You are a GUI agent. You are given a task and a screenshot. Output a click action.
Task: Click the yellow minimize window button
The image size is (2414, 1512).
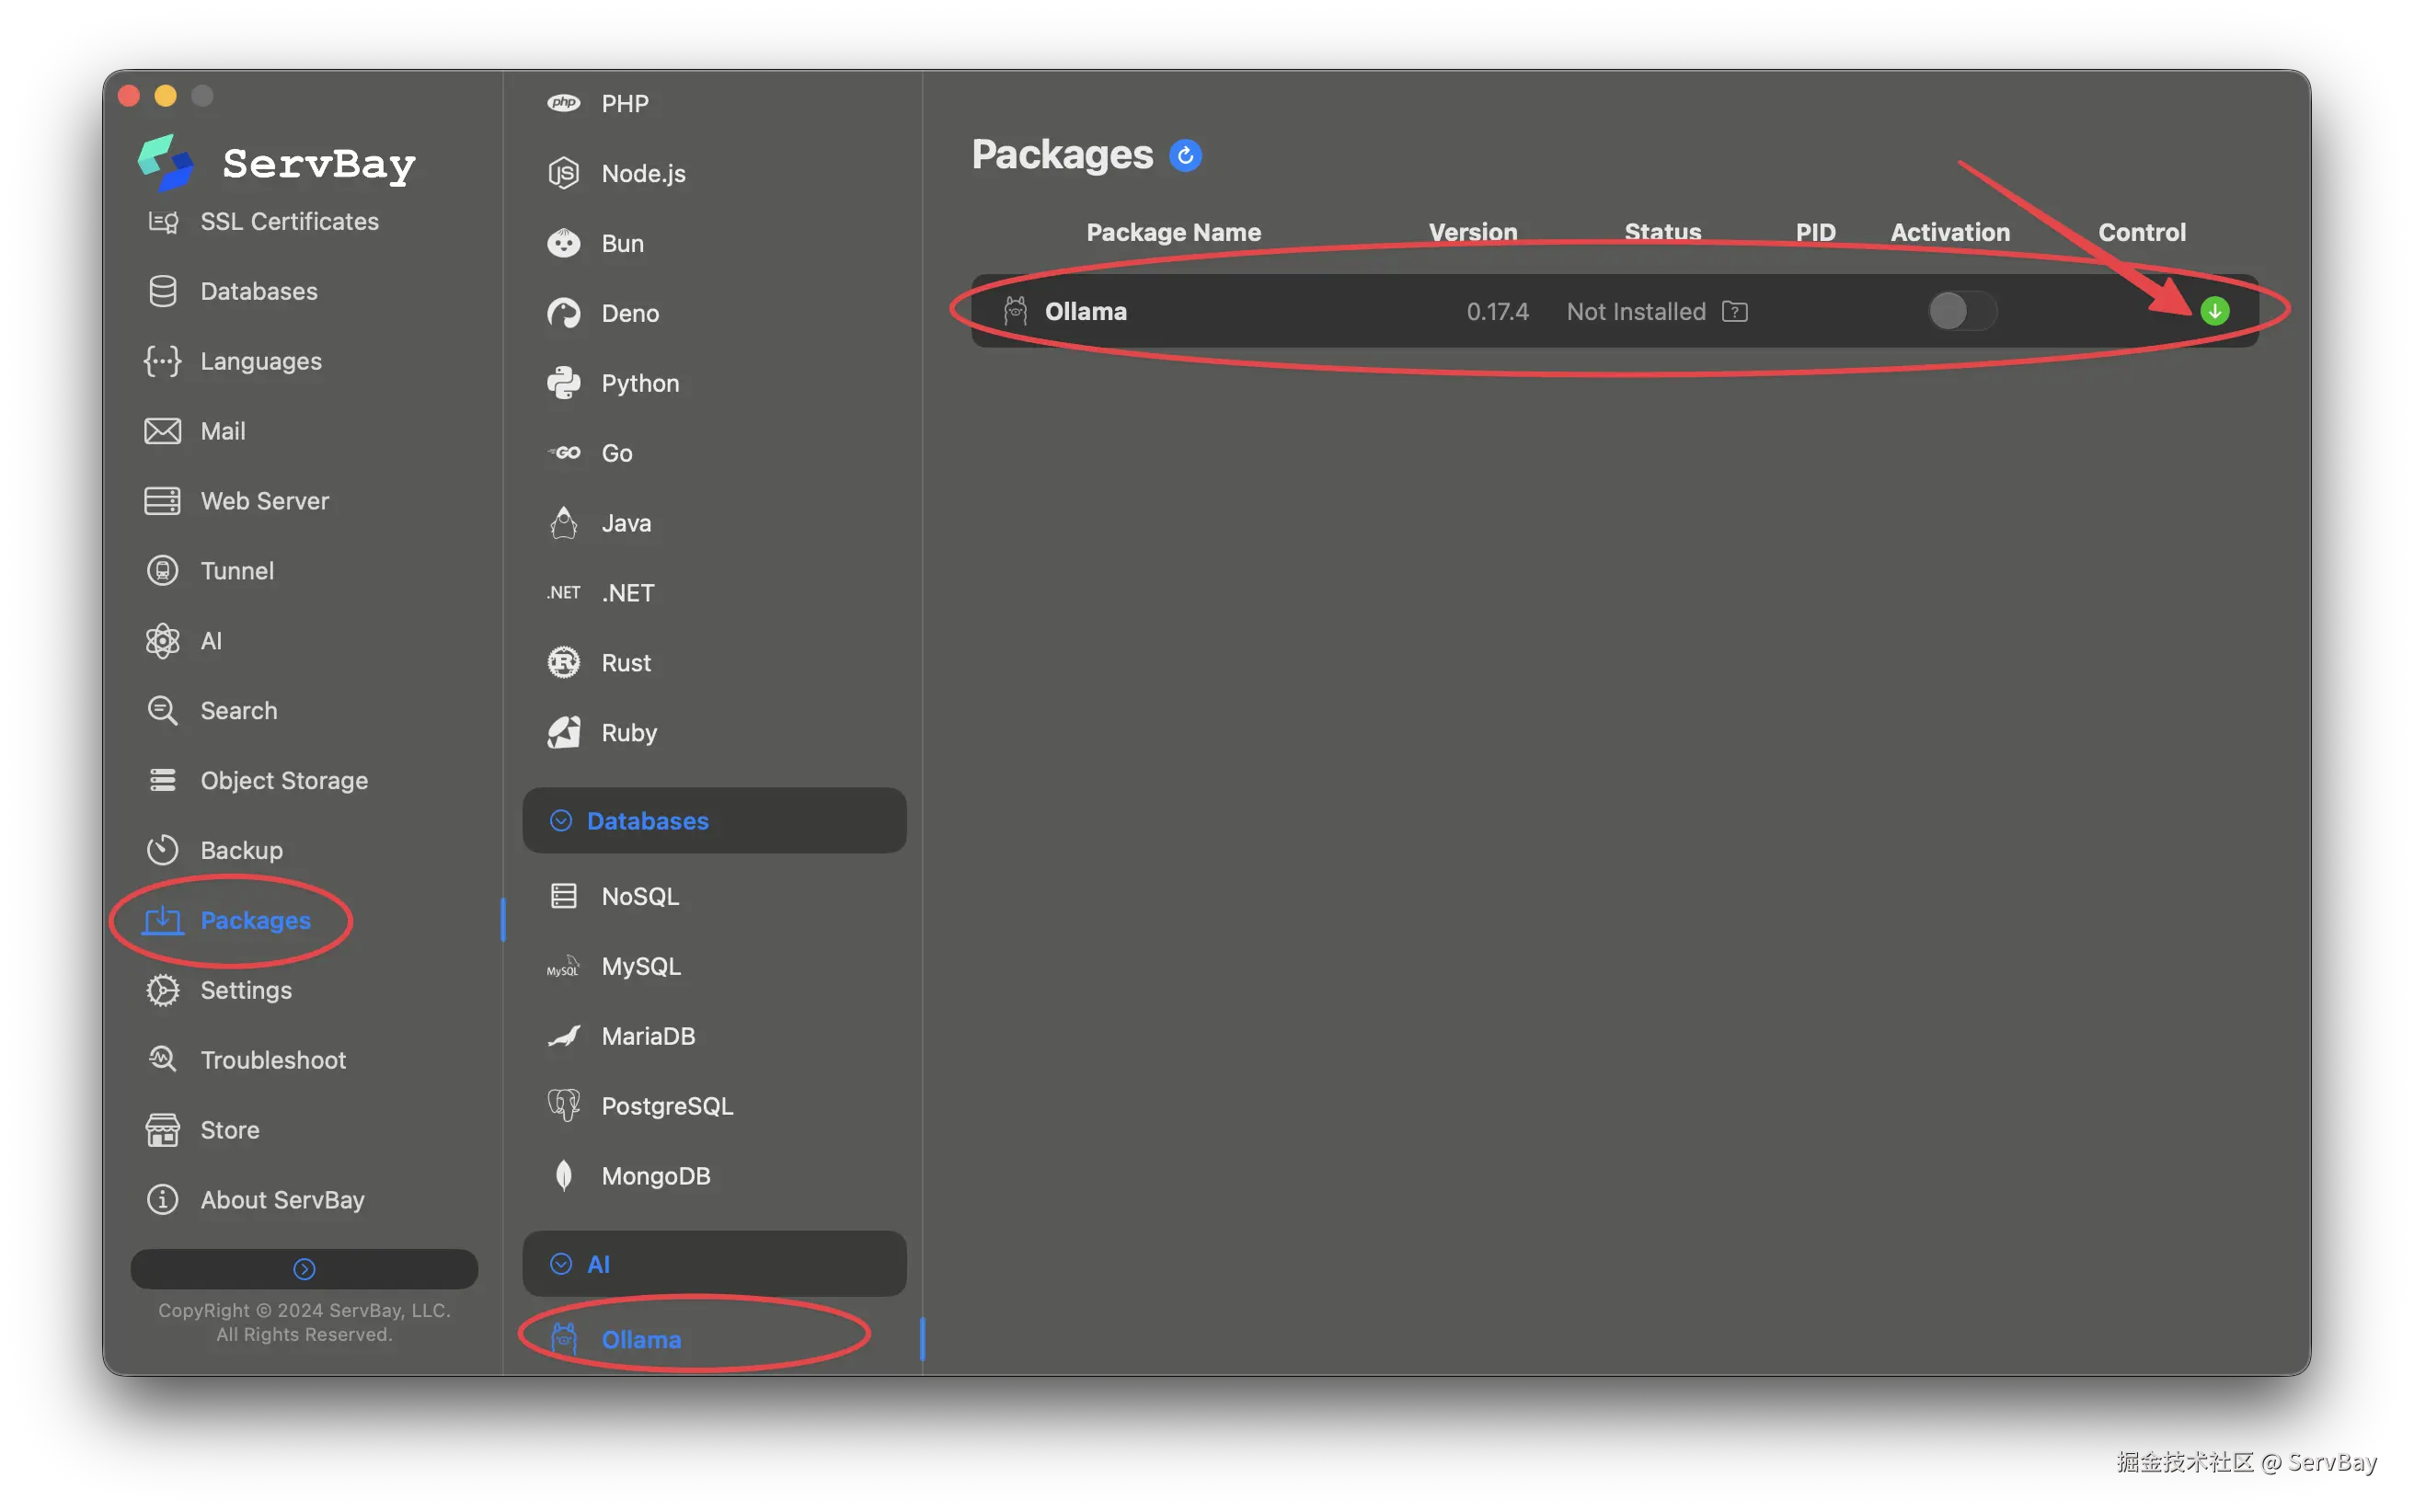tap(166, 96)
